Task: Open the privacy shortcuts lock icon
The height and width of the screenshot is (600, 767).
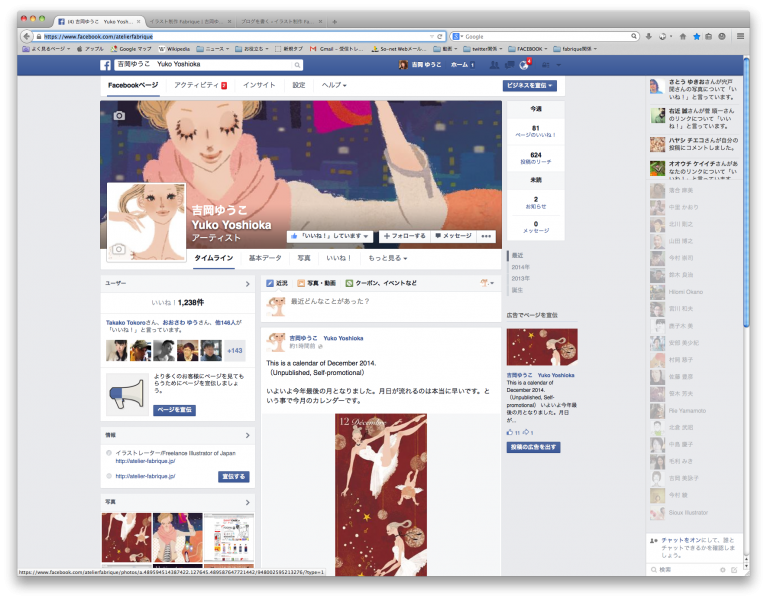Action: (x=545, y=65)
